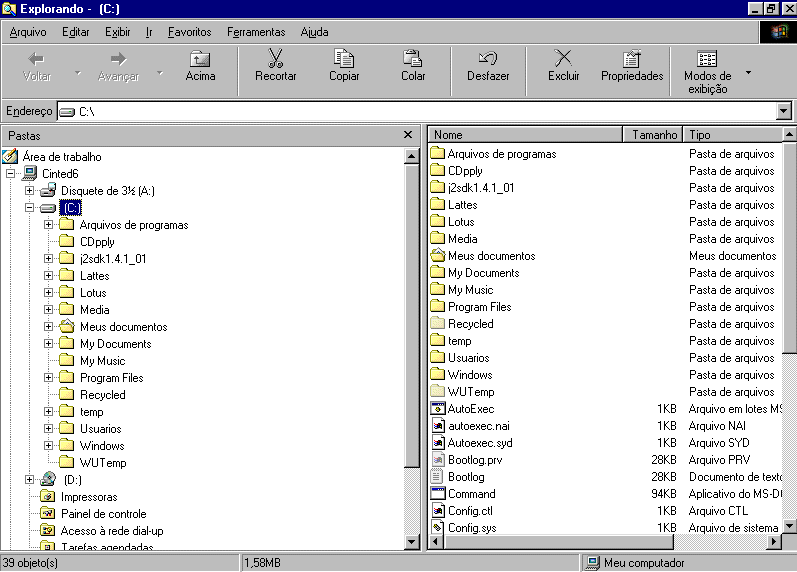The image size is (797, 572).
Task: Cut selection with Recortar scissors icon
Action: click(275, 67)
